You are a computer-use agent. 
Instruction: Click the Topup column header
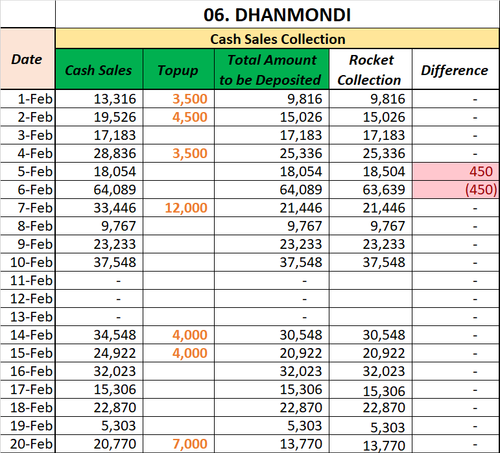coord(179,69)
